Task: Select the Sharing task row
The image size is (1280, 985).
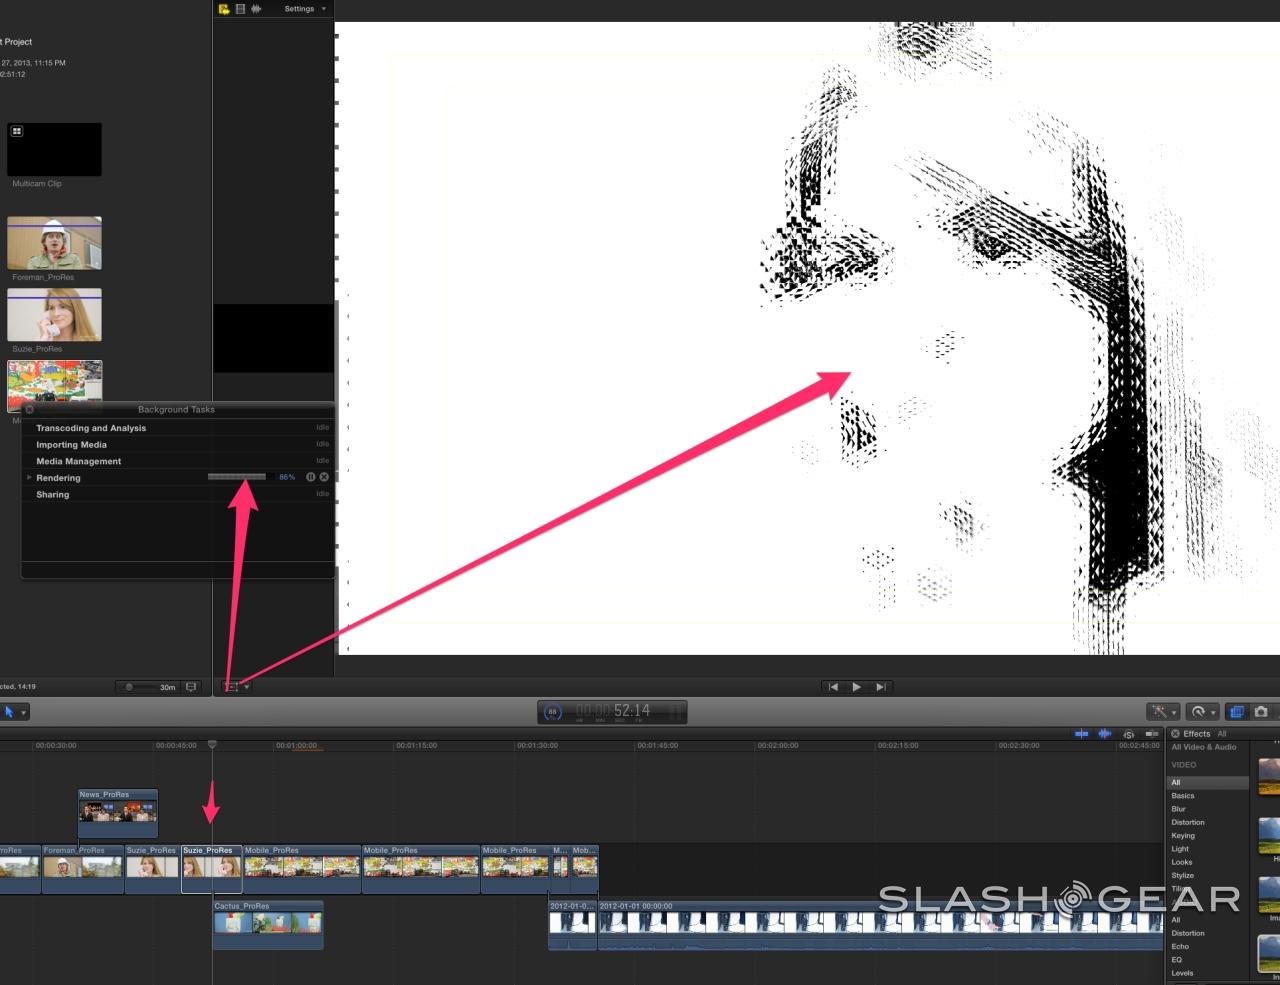Action: [178, 495]
